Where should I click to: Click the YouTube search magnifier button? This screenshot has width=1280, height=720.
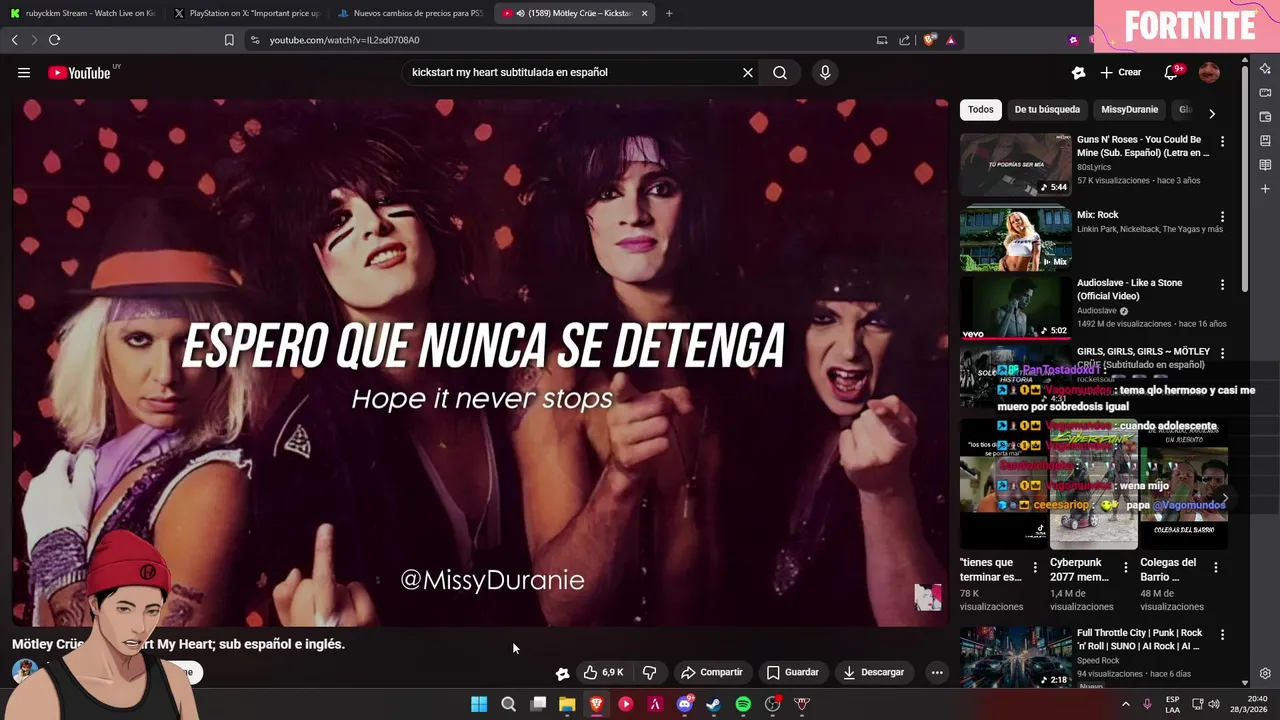click(780, 72)
